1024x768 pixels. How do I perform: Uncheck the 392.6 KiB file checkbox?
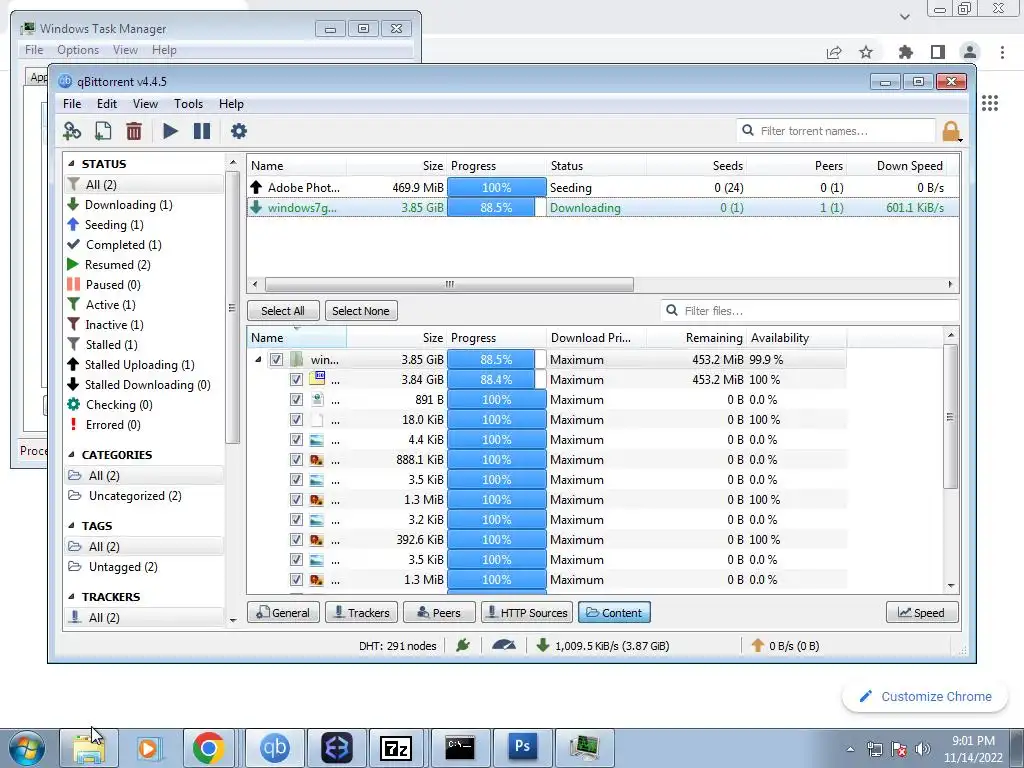[296, 540]
